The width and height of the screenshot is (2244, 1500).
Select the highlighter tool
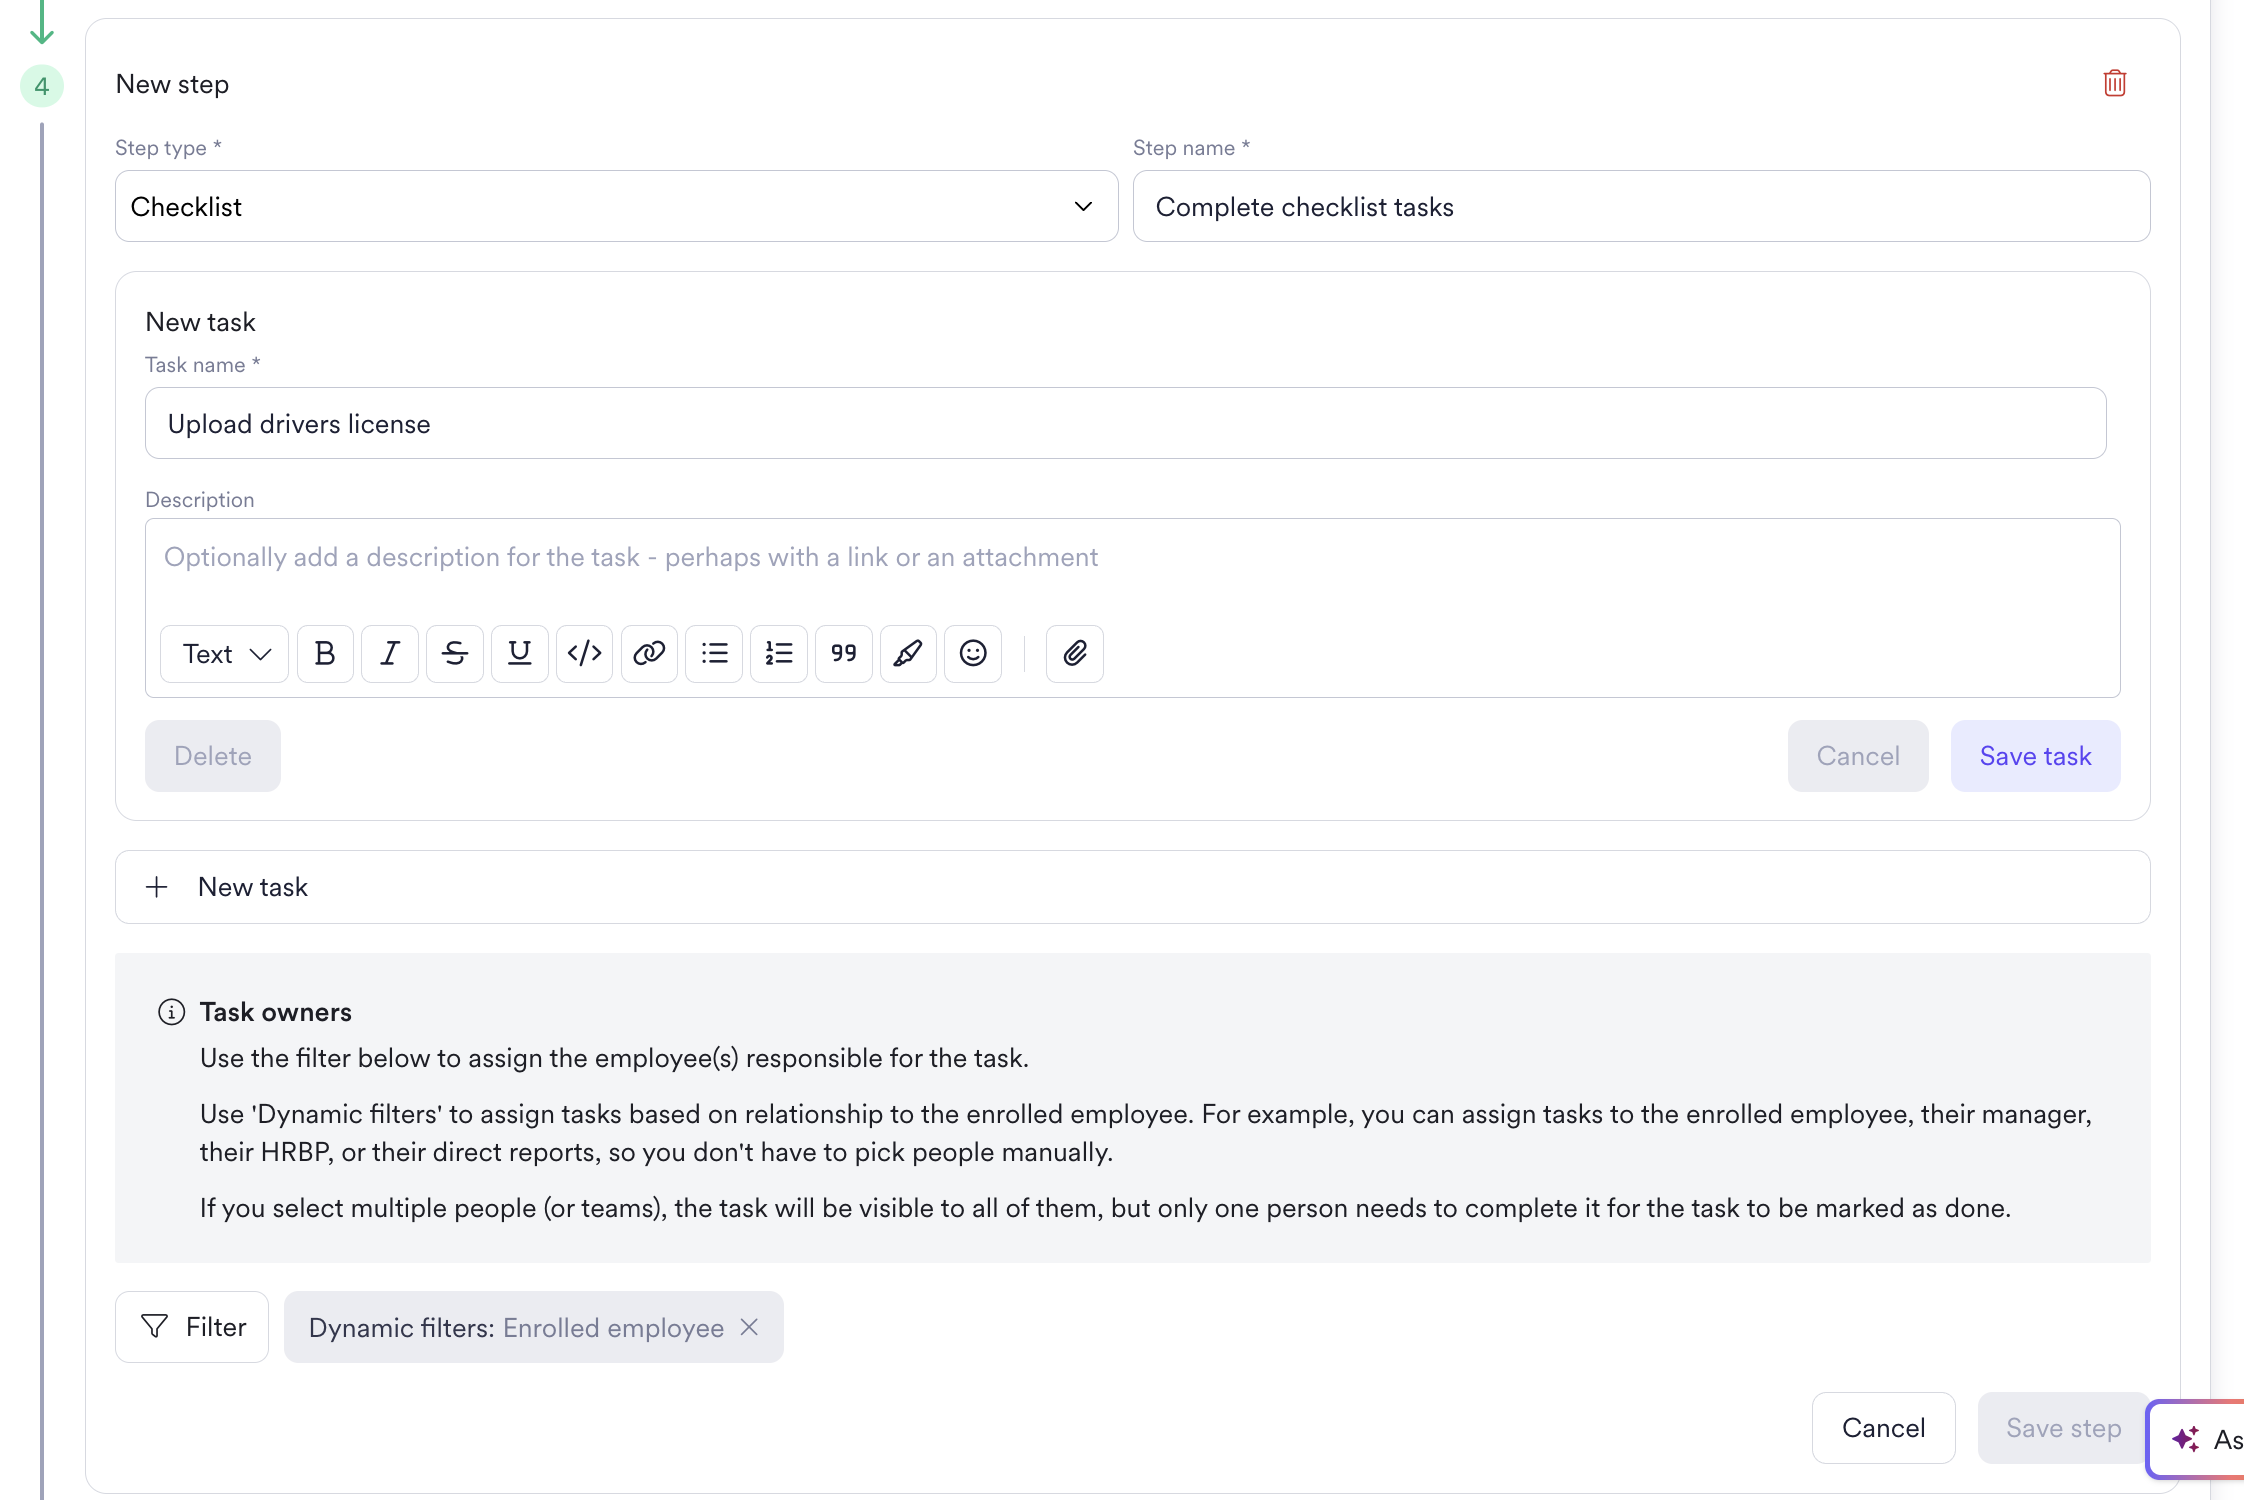point(908,654)
